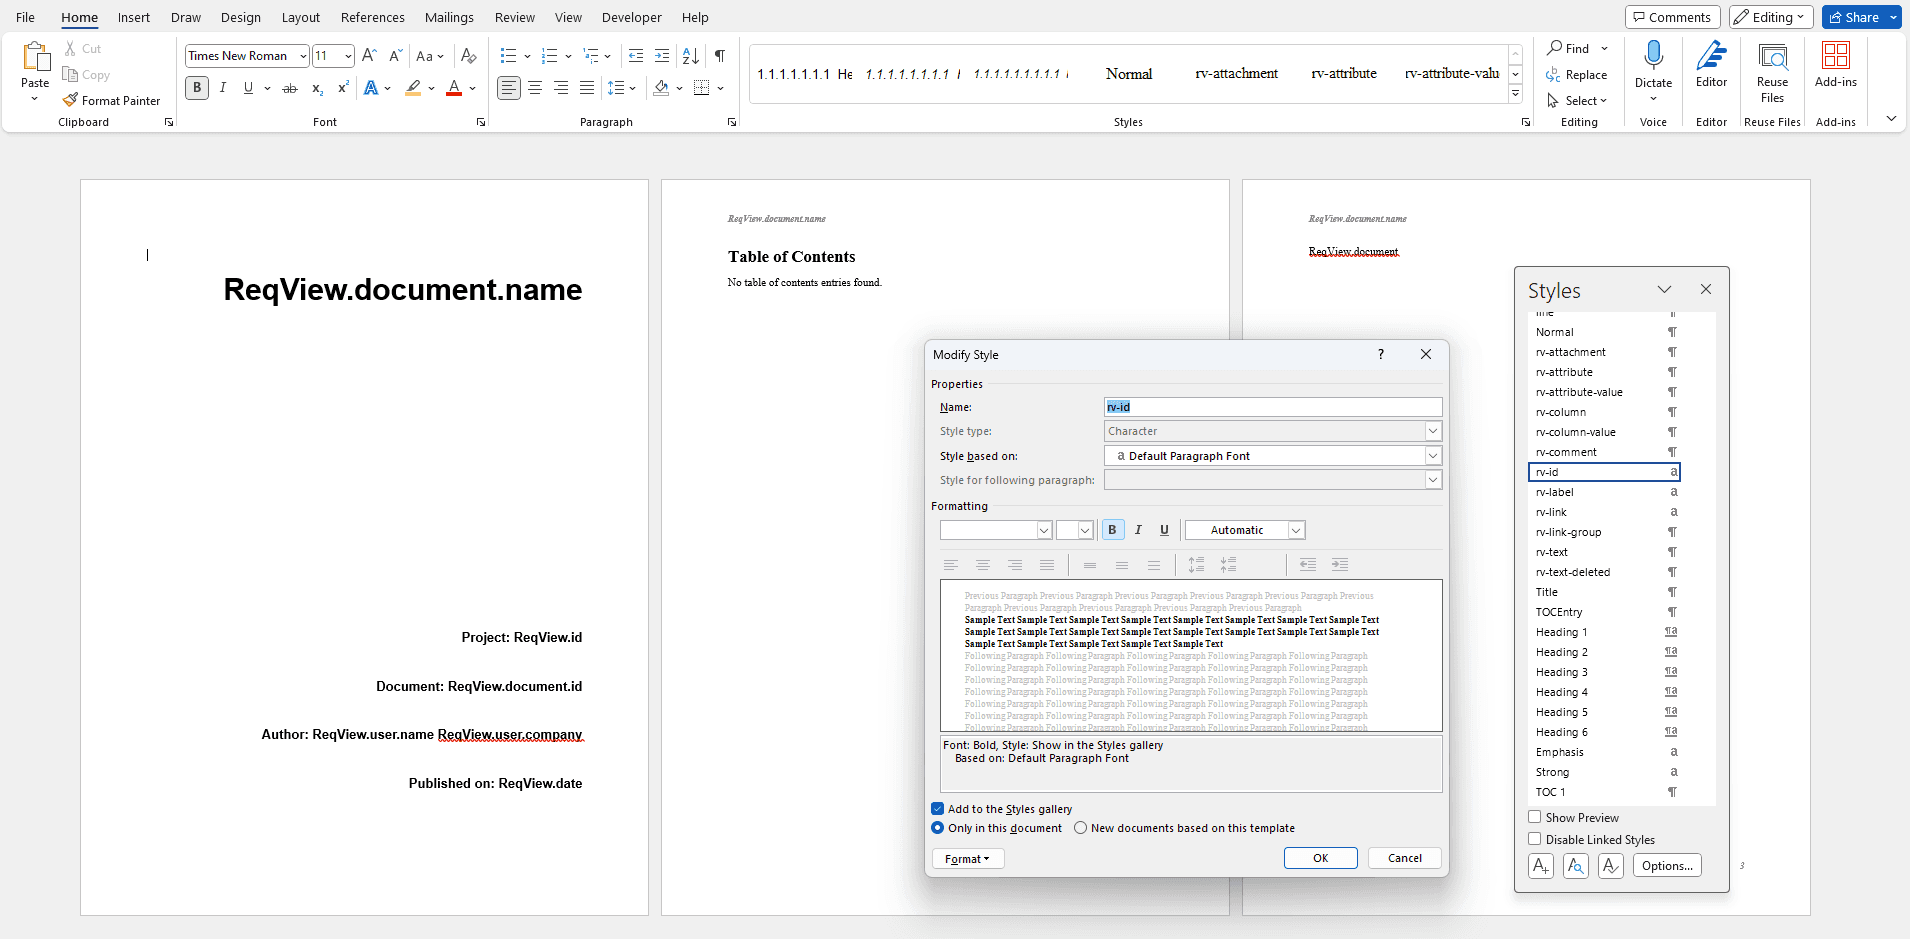Check Disable Linked Styles
Screen dimensions: 1910x939
(x=1535, y=839)
